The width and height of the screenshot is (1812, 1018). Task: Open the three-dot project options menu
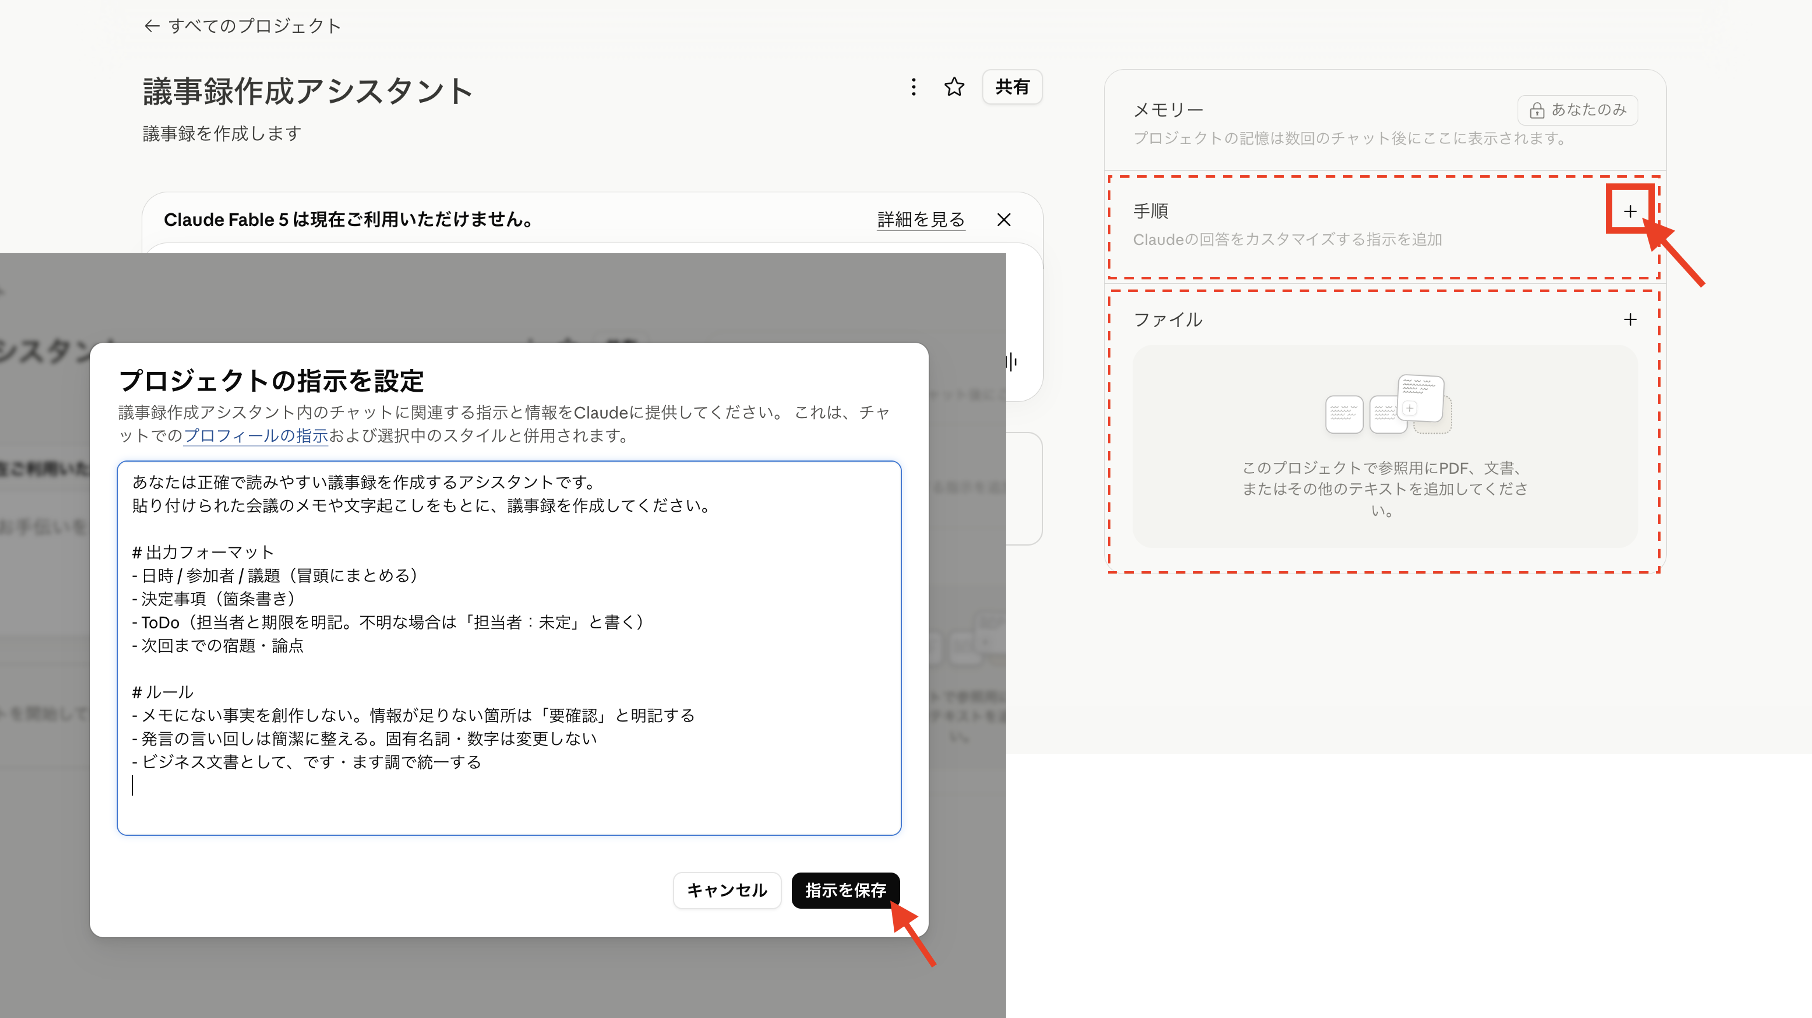tap(913, 87)
